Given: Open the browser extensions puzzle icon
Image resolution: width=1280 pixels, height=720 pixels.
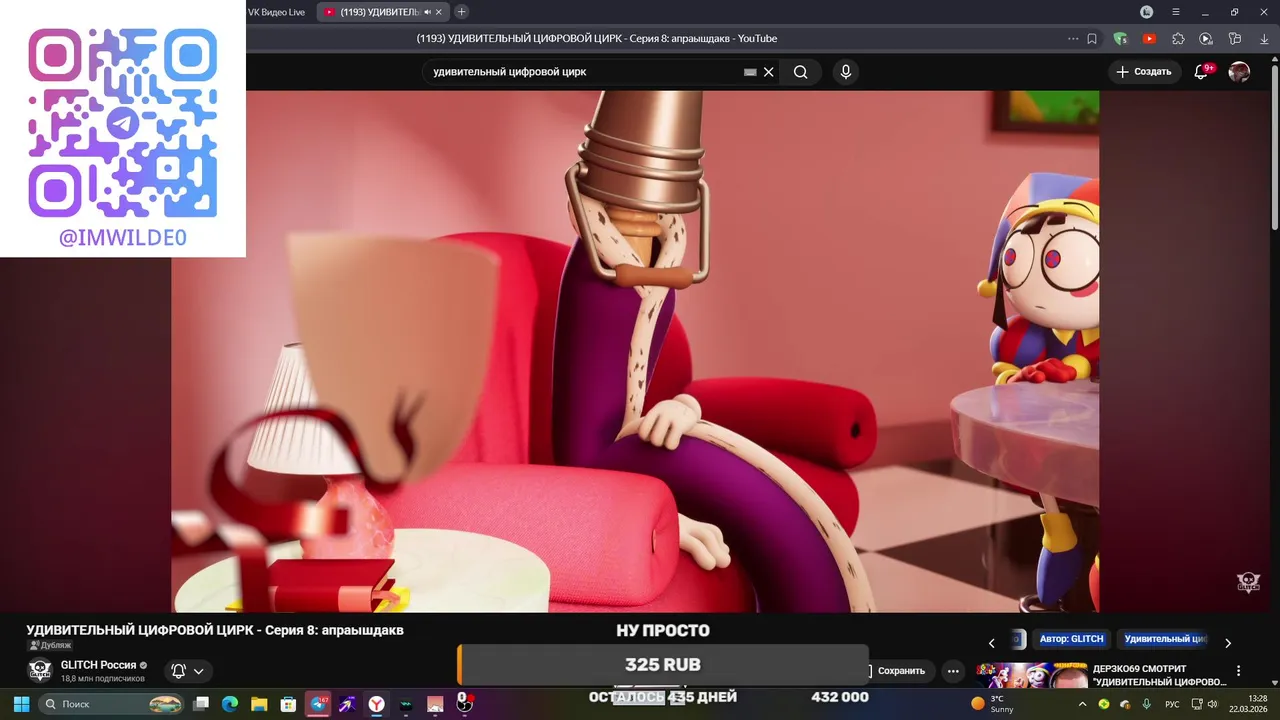Looking at the screenshot, I should tap(1178, 39).
